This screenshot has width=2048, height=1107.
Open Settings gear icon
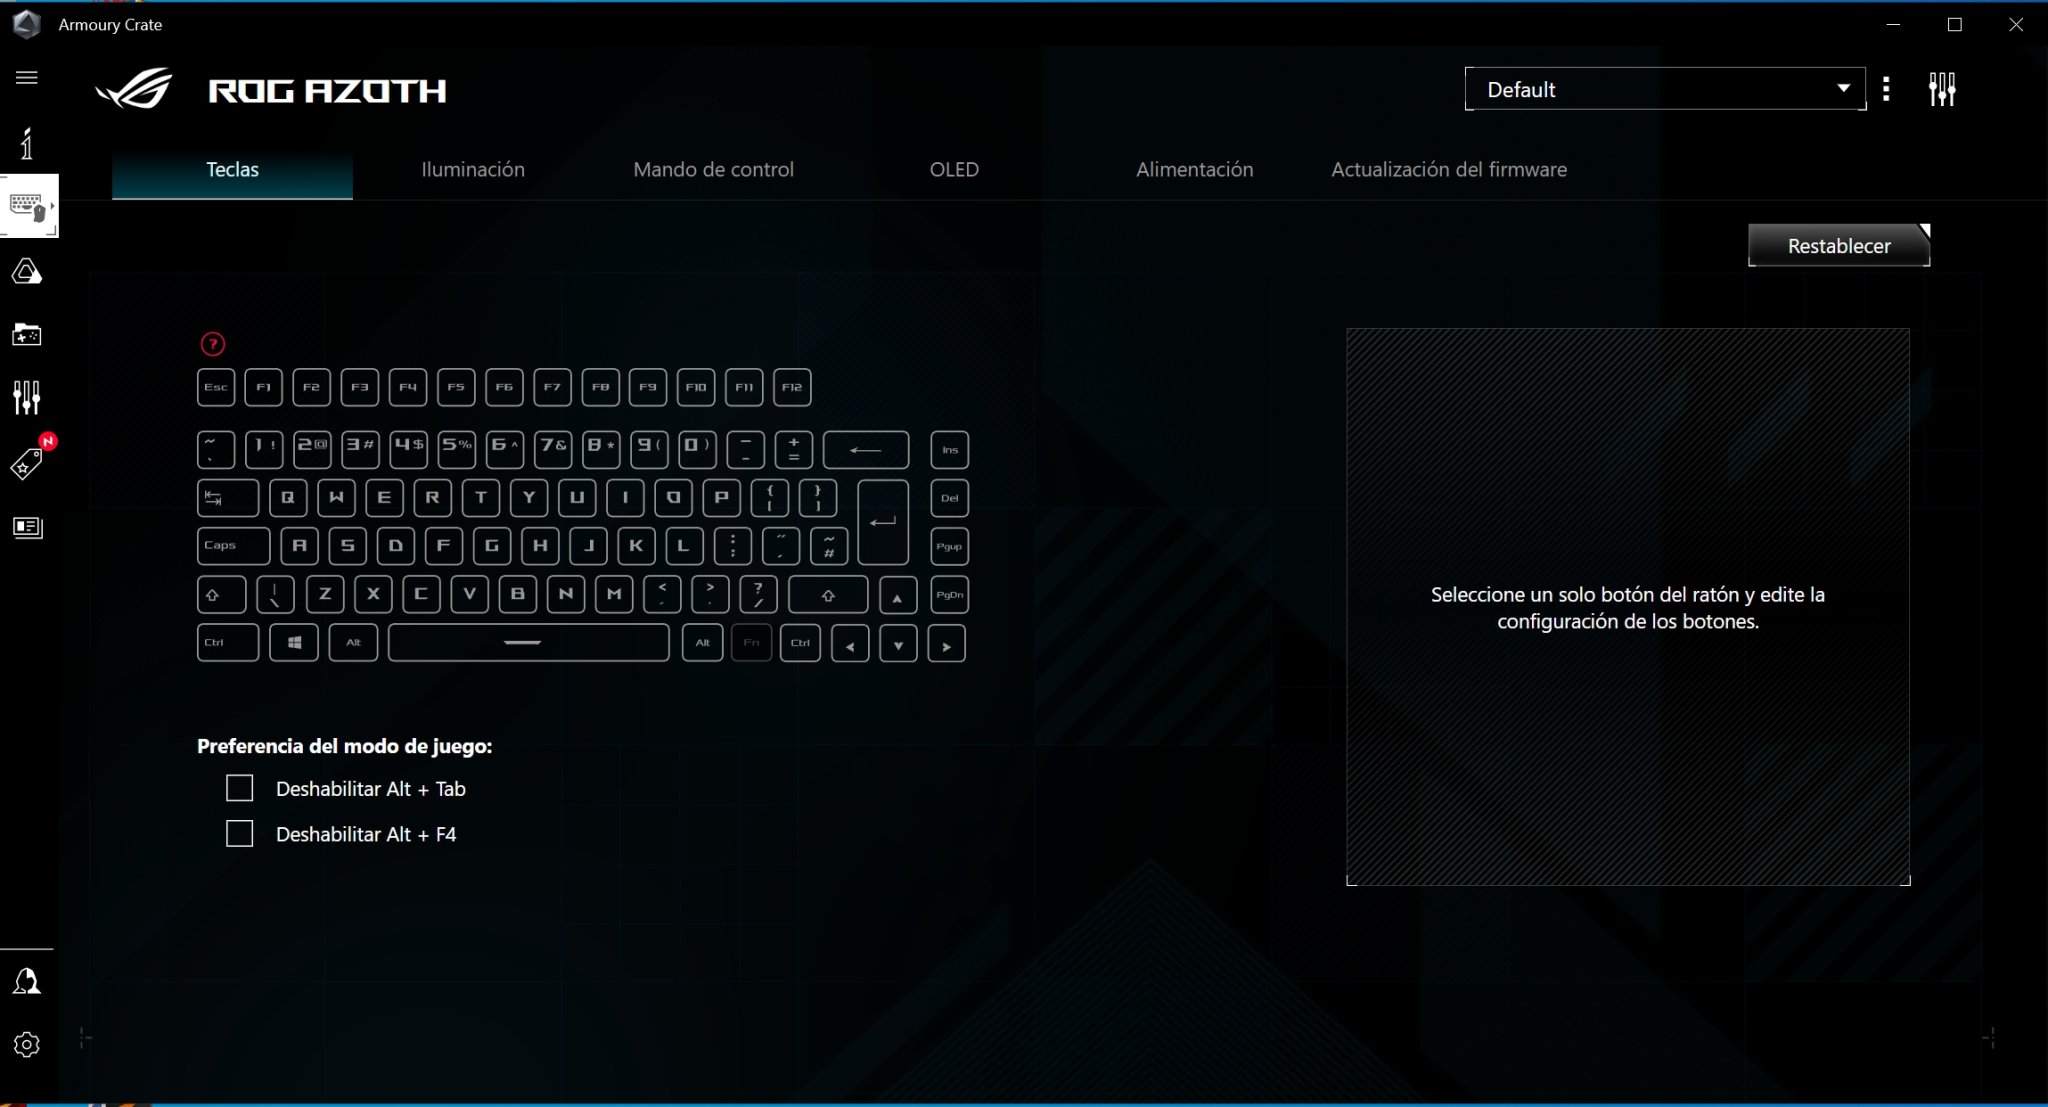tap(27, 1044)
